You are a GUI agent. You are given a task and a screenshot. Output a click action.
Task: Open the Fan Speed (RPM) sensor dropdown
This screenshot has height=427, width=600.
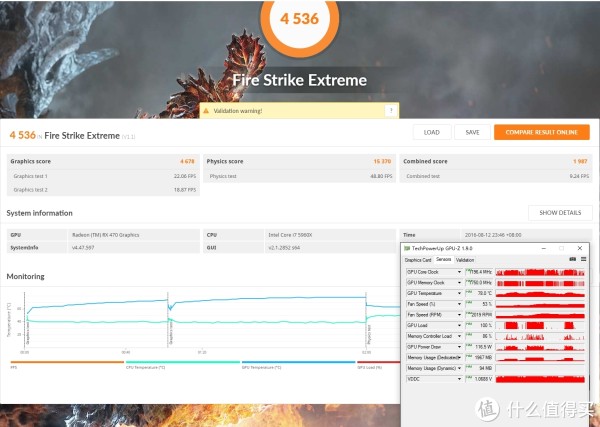pyautogui.click(x=460, y=315)
